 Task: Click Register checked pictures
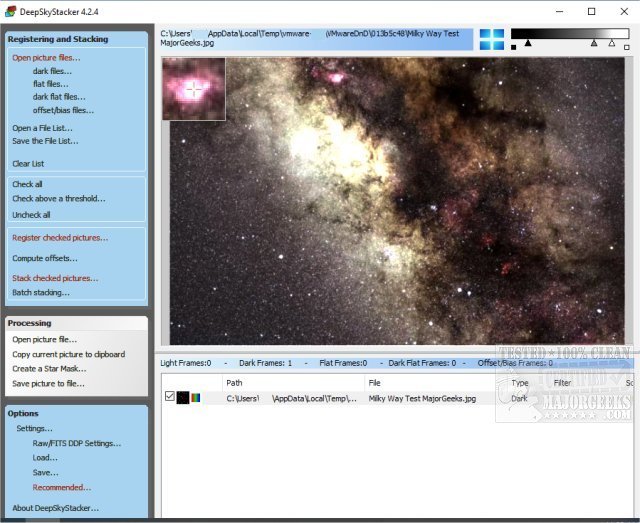60,238
